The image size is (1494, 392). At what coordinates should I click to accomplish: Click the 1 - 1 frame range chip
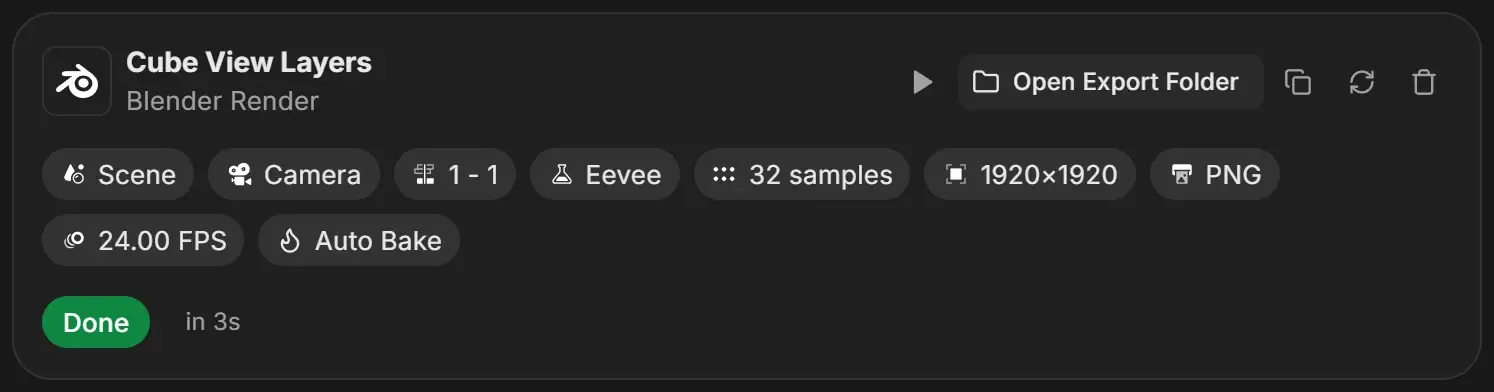[x=455, y=175]
